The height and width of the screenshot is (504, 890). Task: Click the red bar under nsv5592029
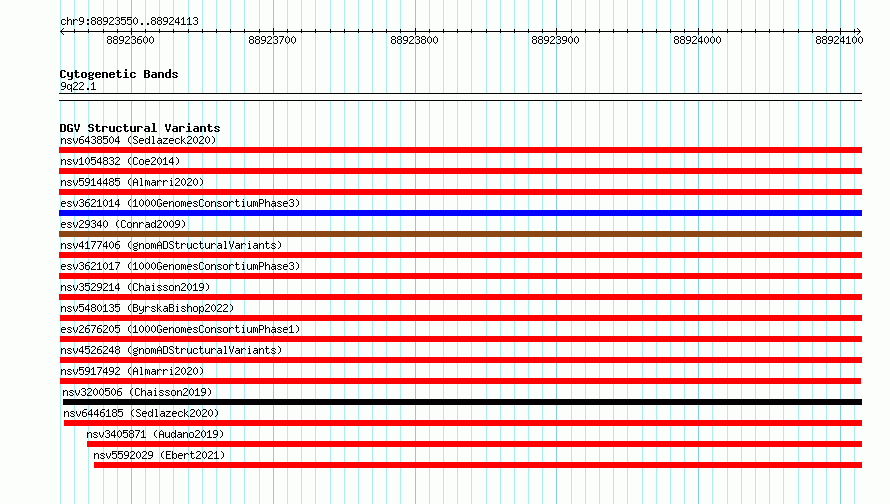click(478, 465)
